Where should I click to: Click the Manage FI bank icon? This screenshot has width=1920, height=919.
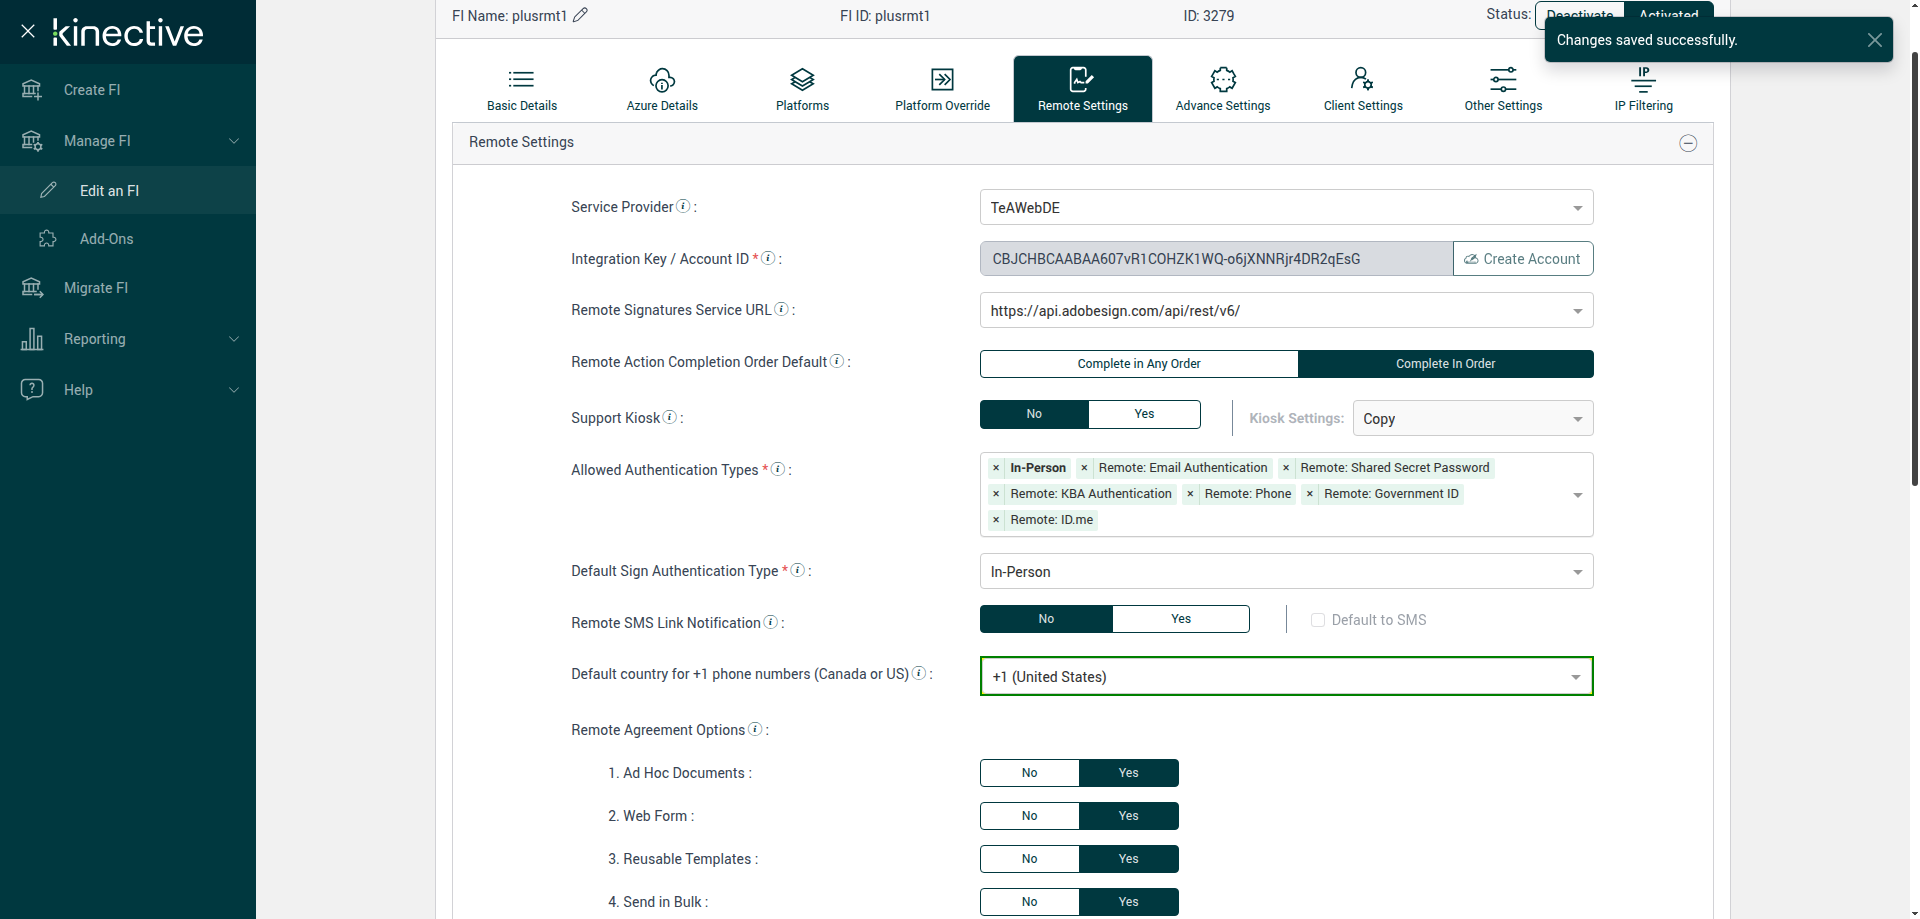coord(32,141)
